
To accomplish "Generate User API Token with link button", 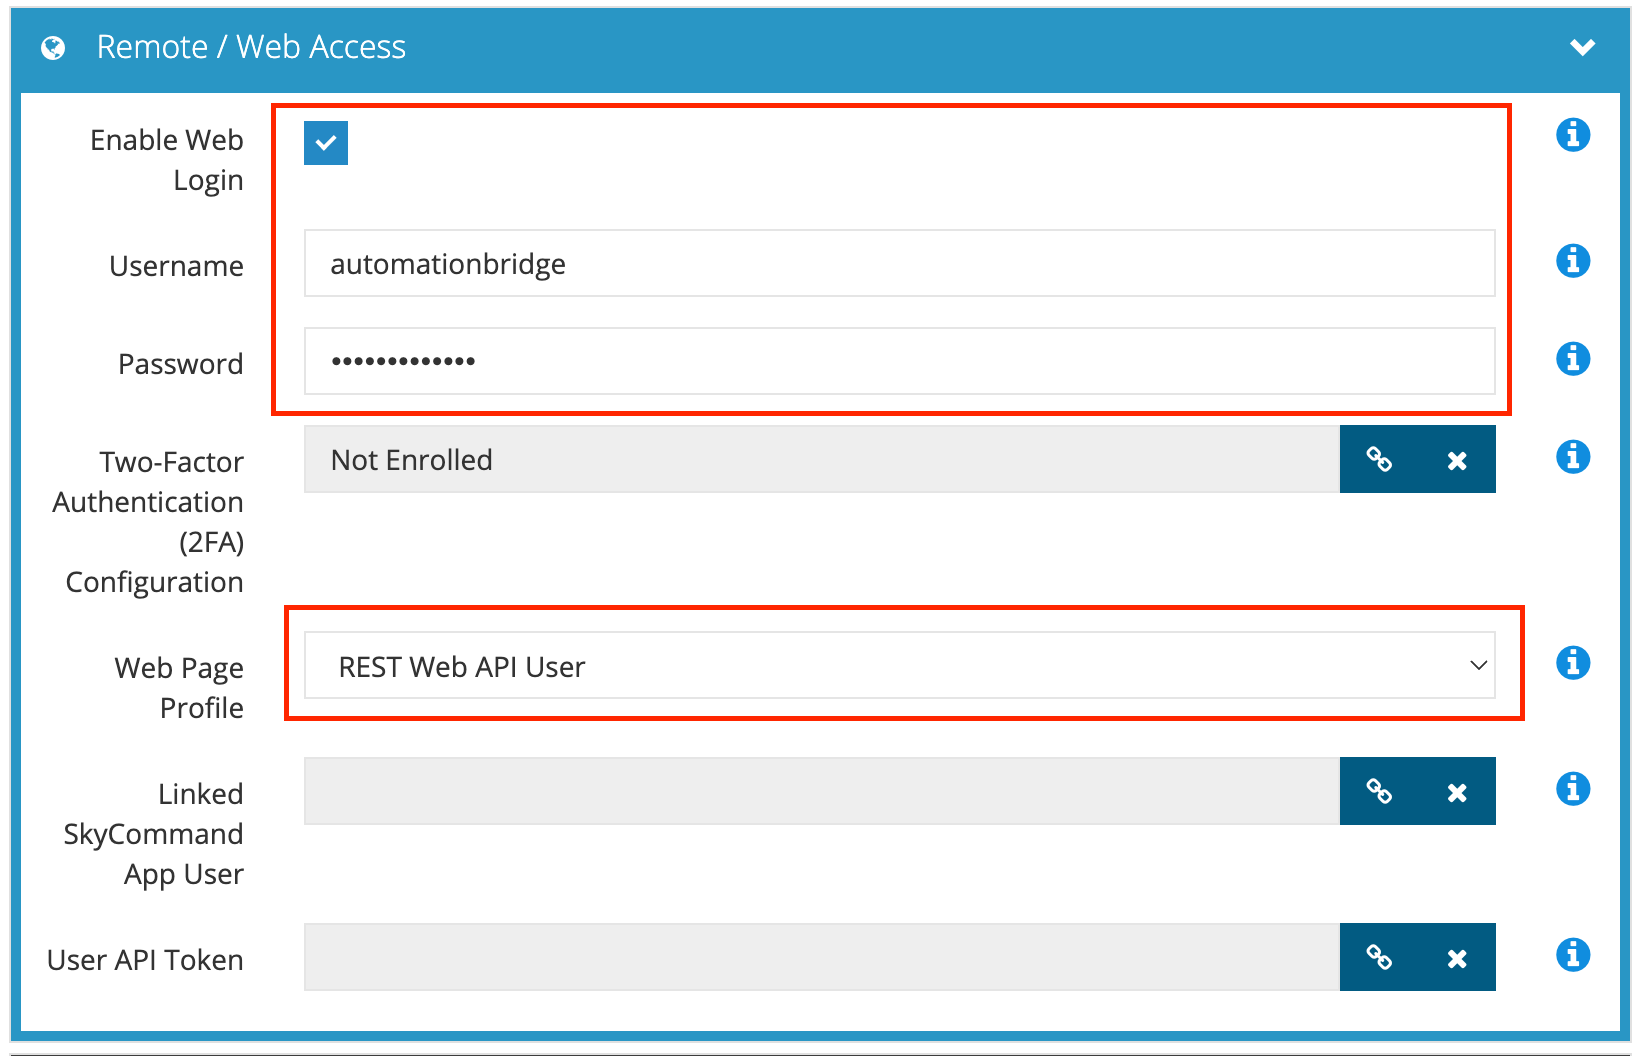I will [x=1379, y=958].
